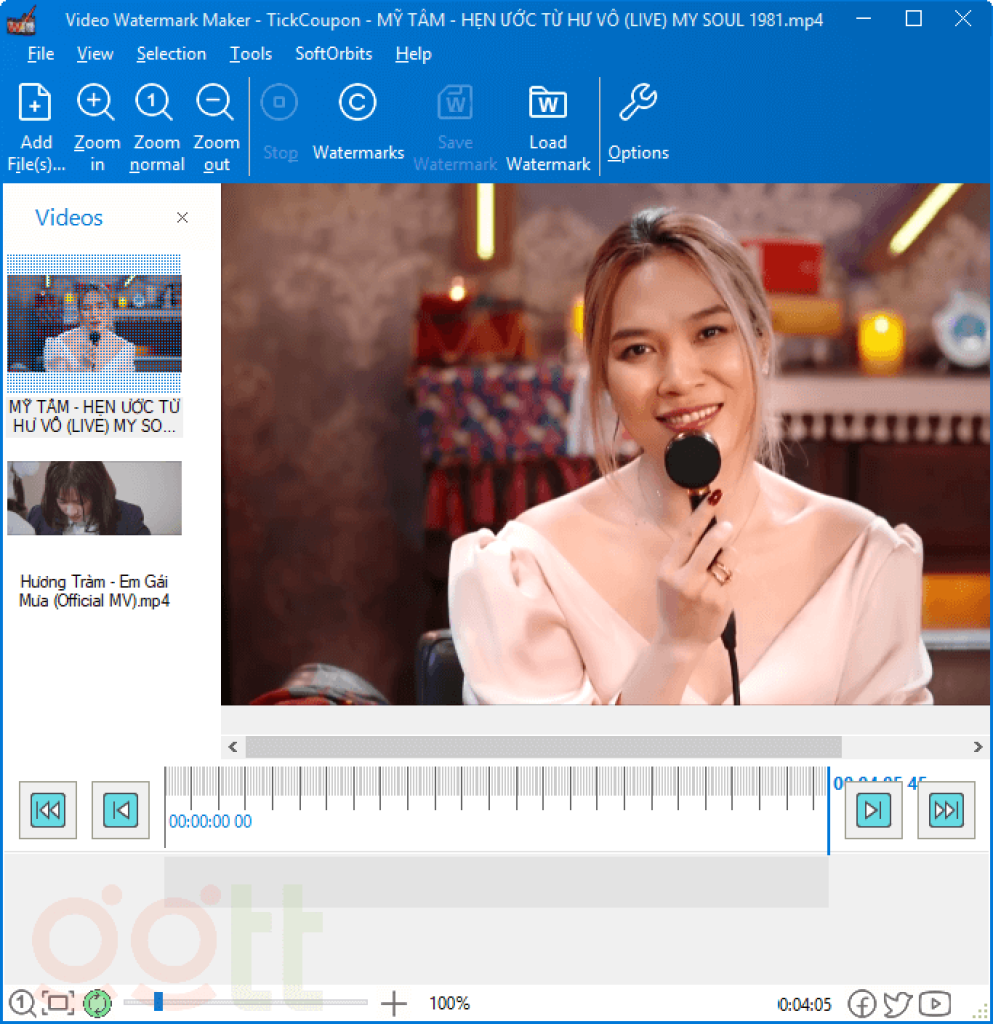Open the YouTube link icon
993x1024 pixels.
tap(935, 1003)
